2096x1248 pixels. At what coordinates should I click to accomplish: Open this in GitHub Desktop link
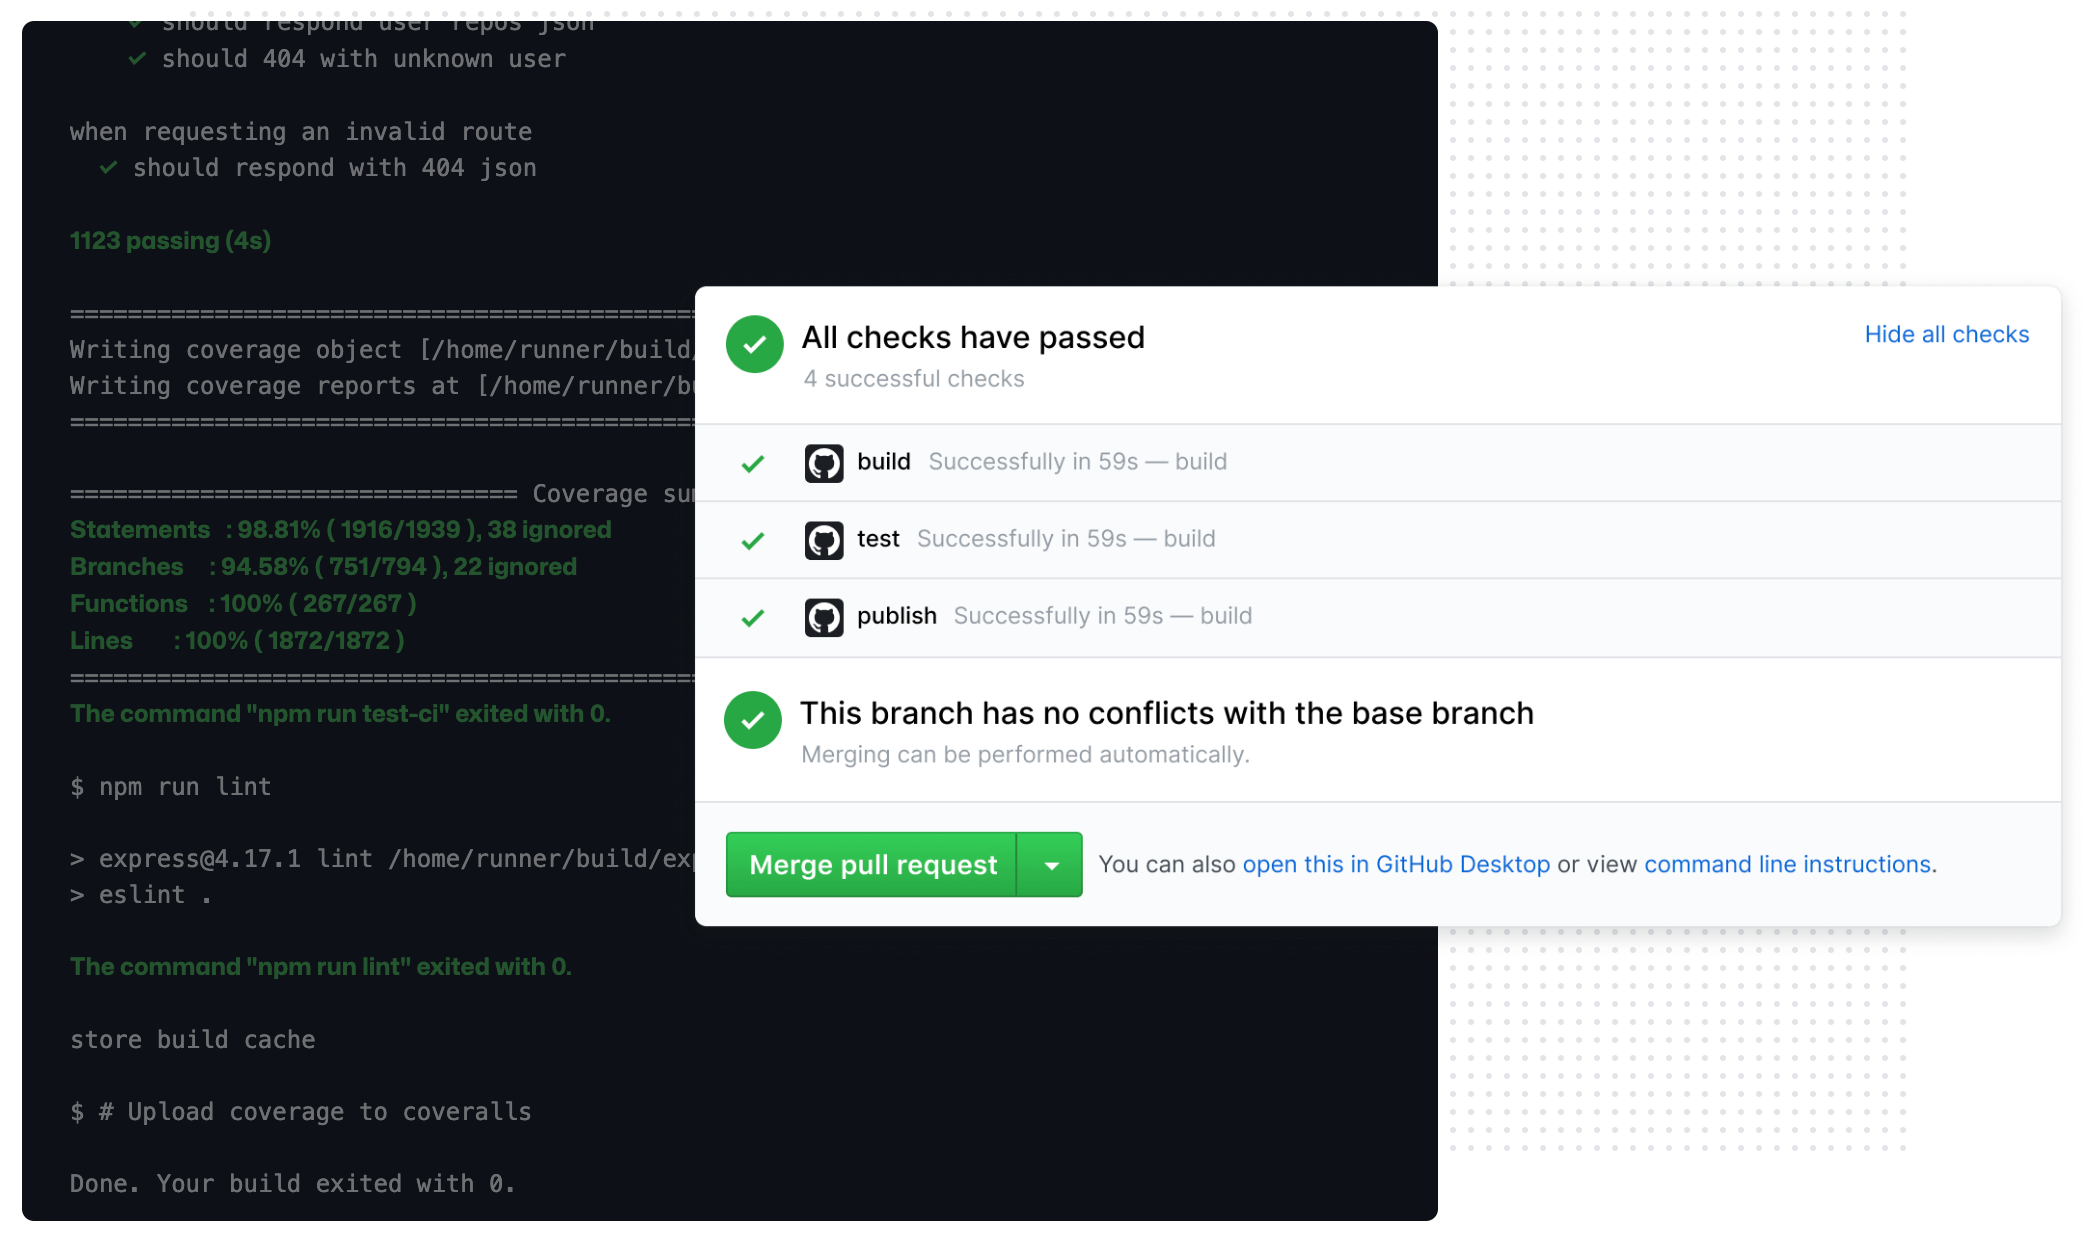(1396, 864)
